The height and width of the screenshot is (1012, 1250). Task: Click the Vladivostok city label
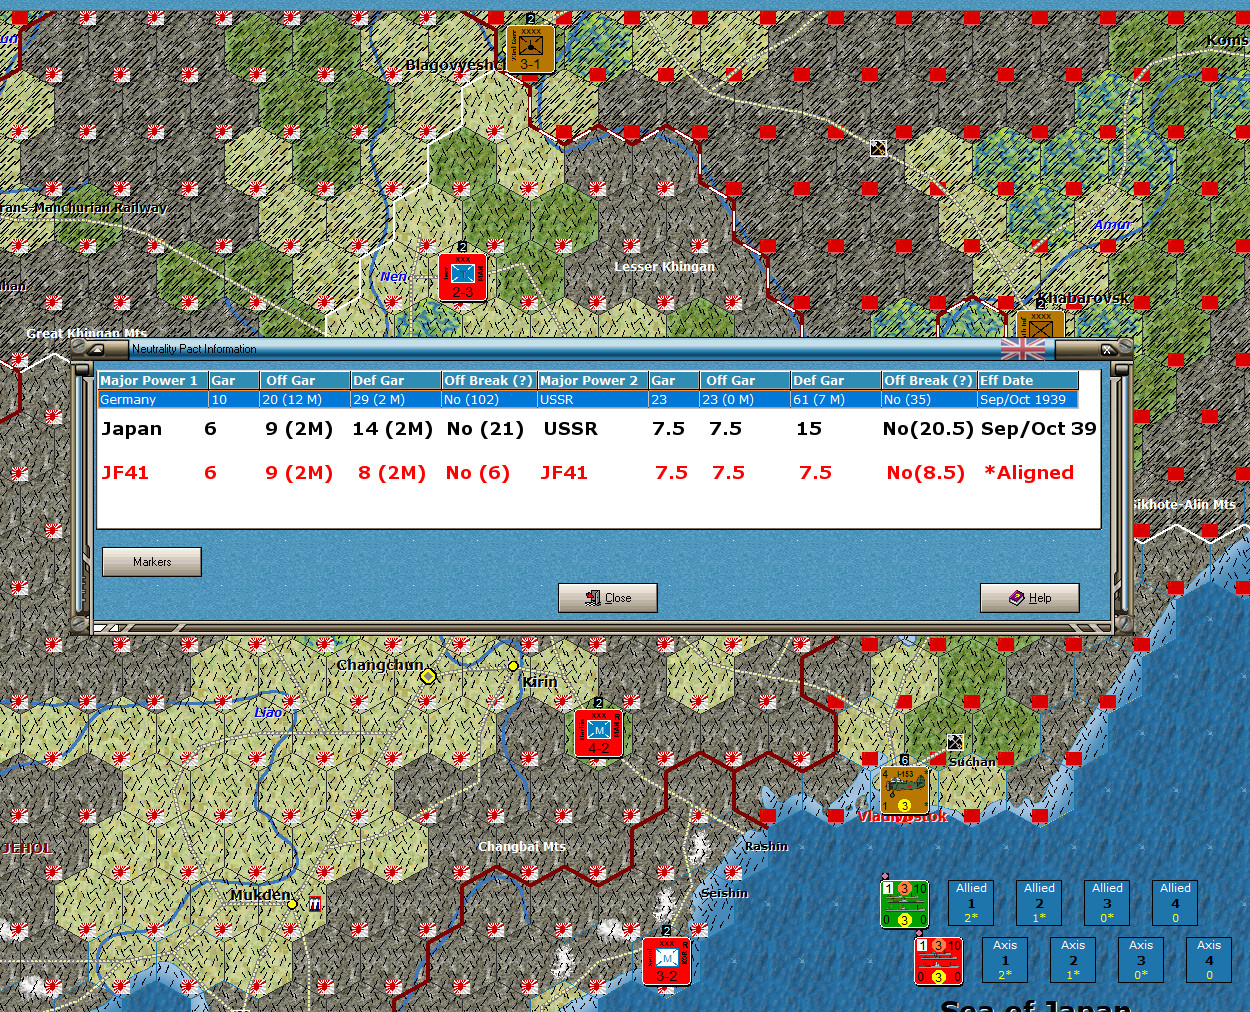point(903,817)
